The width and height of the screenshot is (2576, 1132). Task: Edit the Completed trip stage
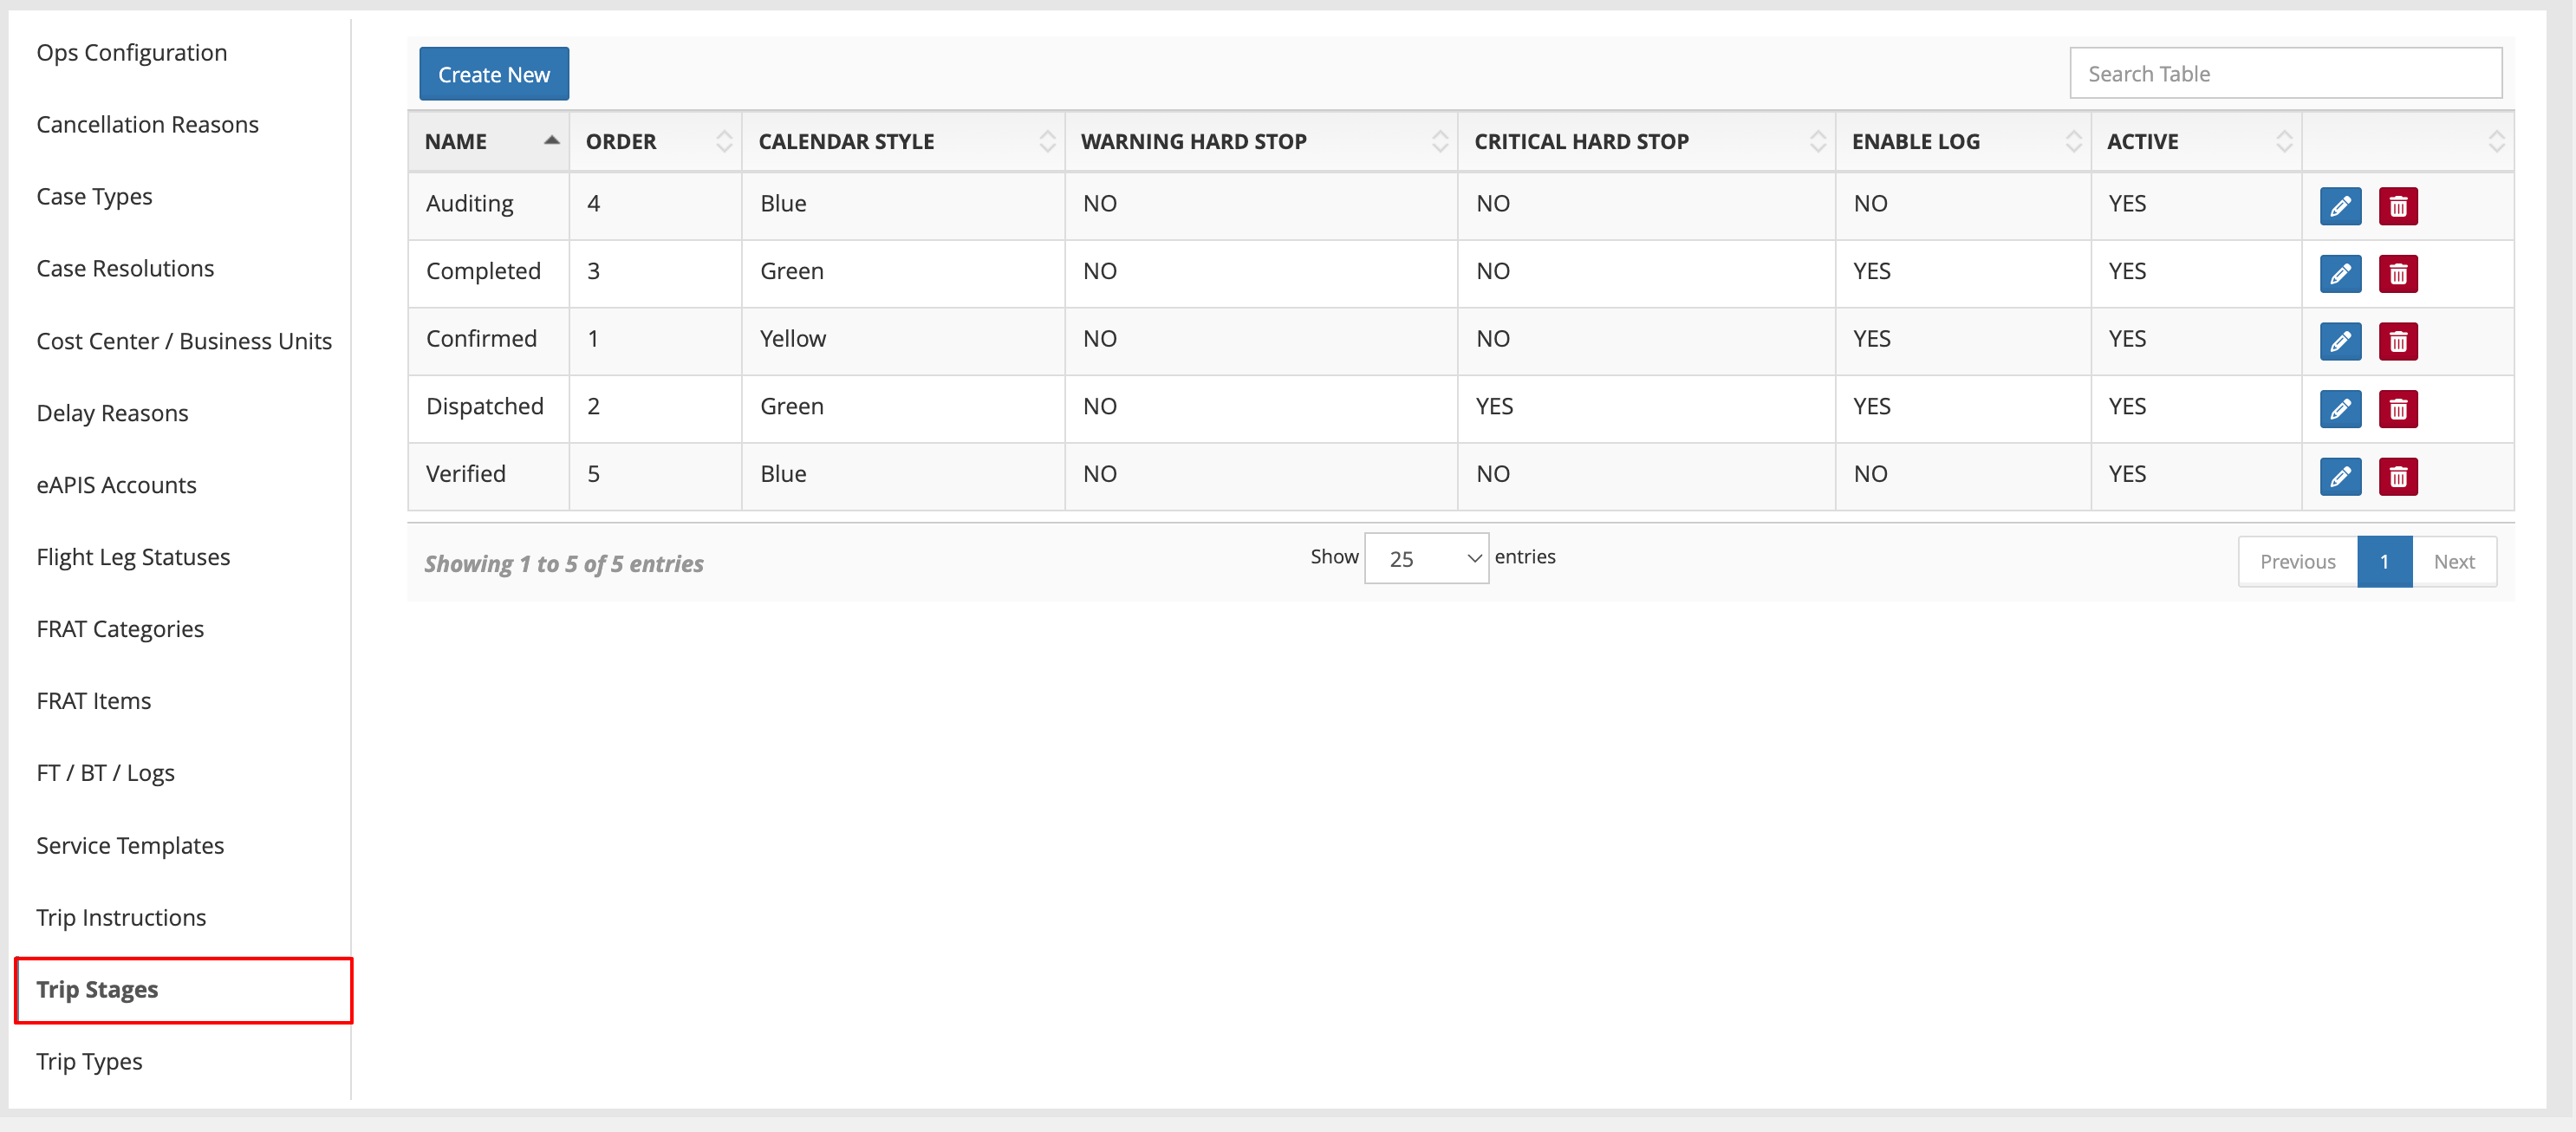pyautogui.click(x=2340, y=274)
